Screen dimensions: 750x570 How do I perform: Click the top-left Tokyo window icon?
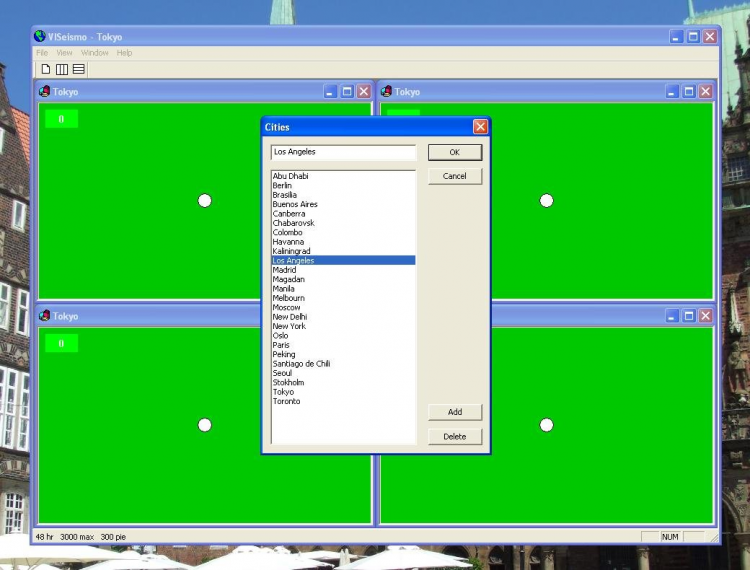45,91
